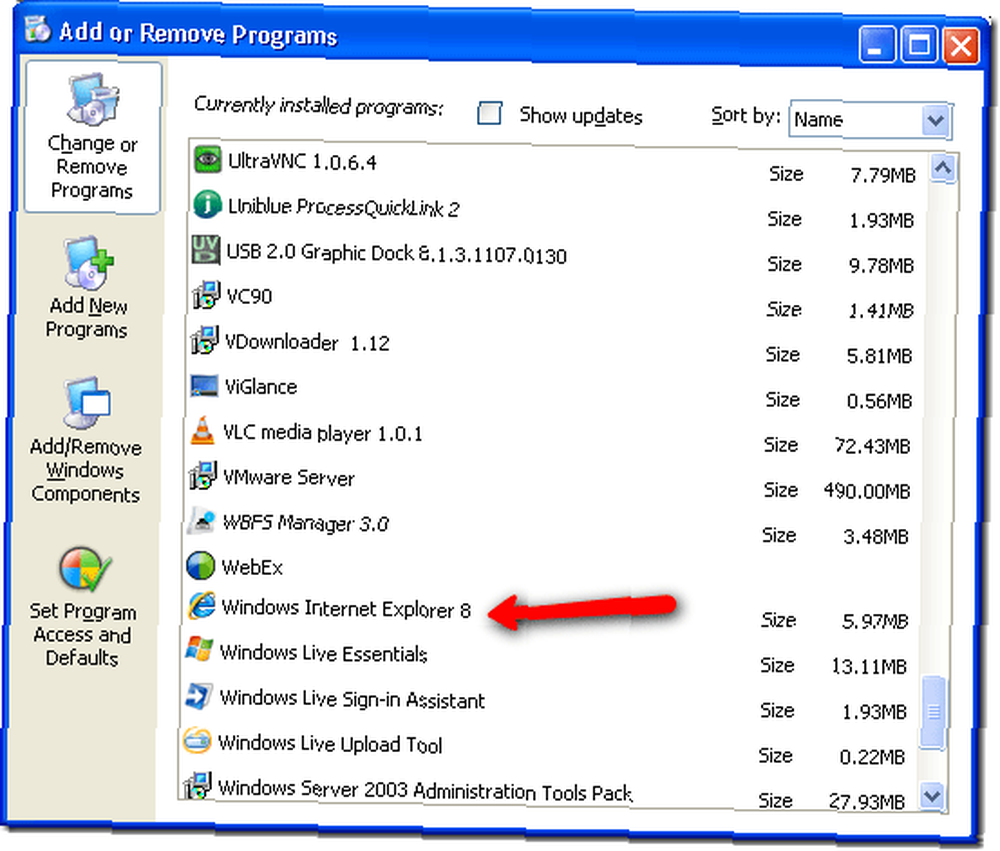Viewport: 1000px width, 851px height.
Task: Click the 72.43MB size value
Action: [872, 446]
